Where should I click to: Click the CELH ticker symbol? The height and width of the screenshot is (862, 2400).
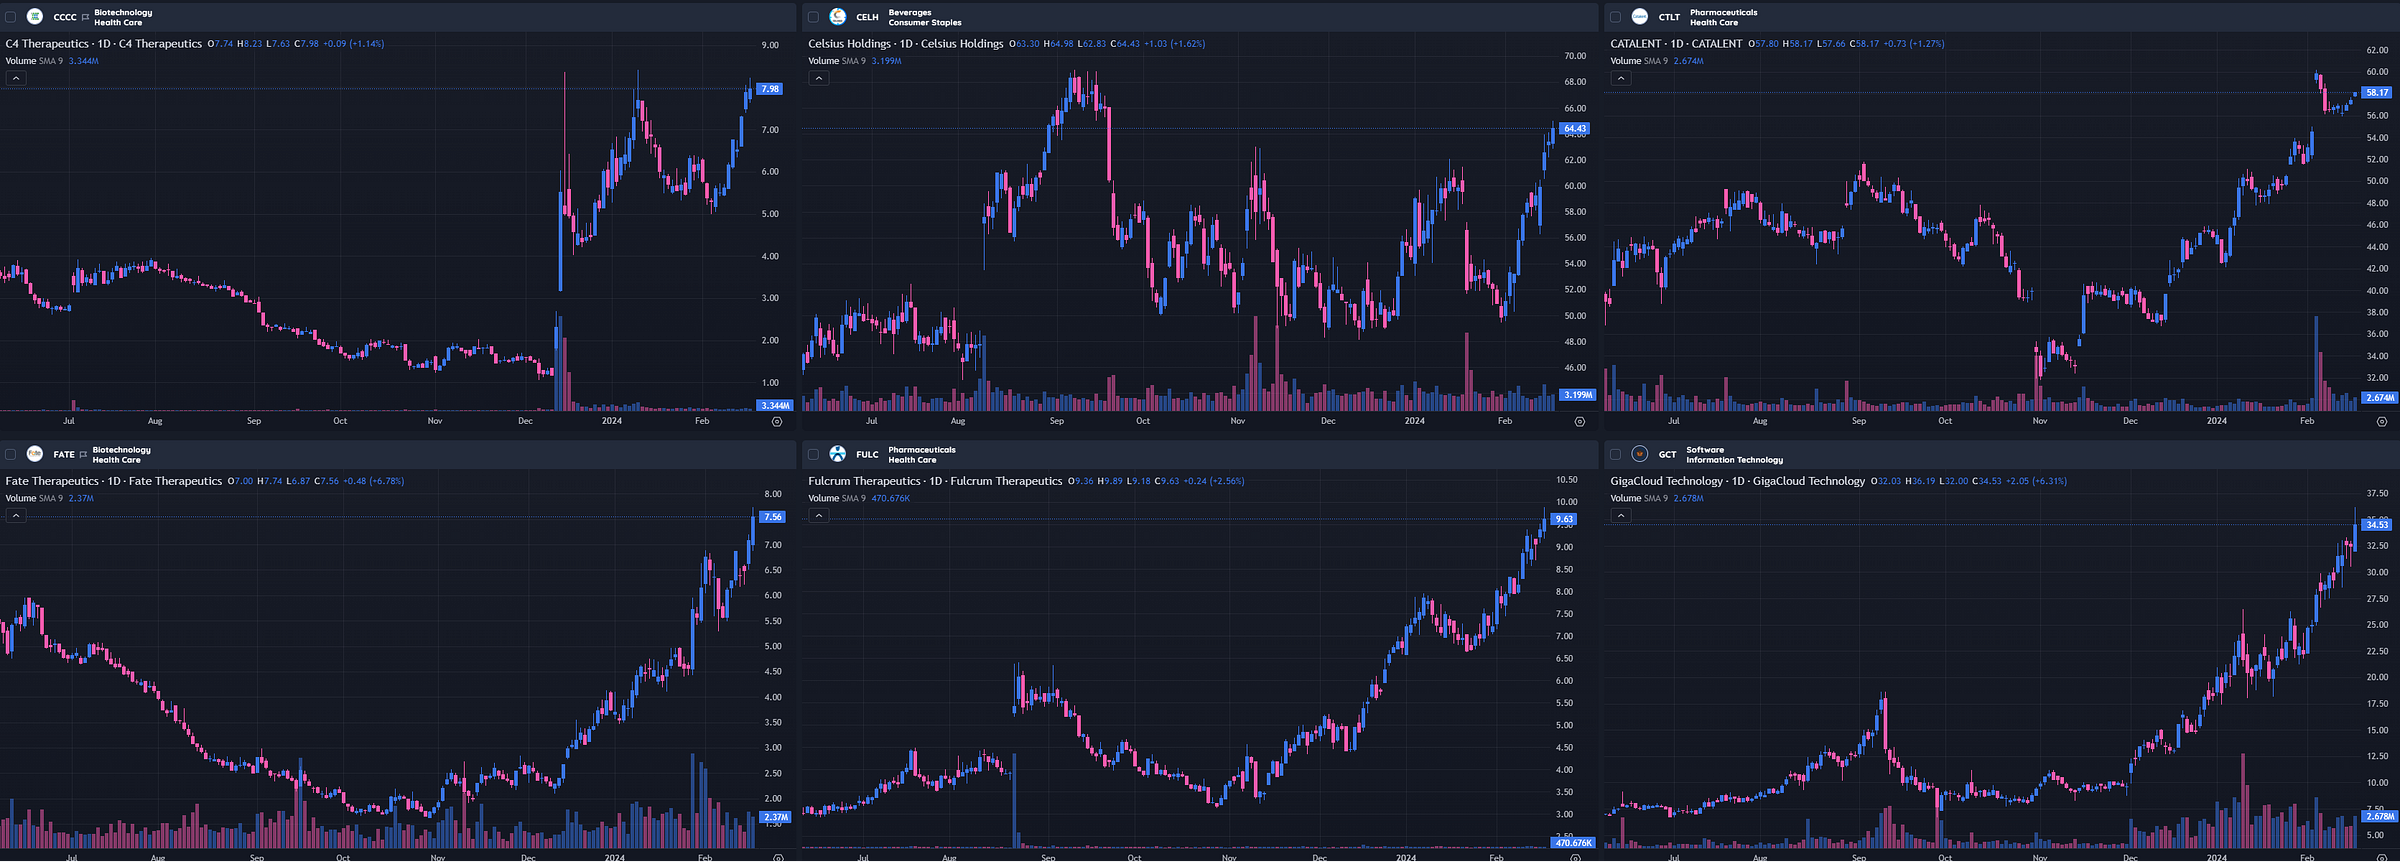(867, 17)
